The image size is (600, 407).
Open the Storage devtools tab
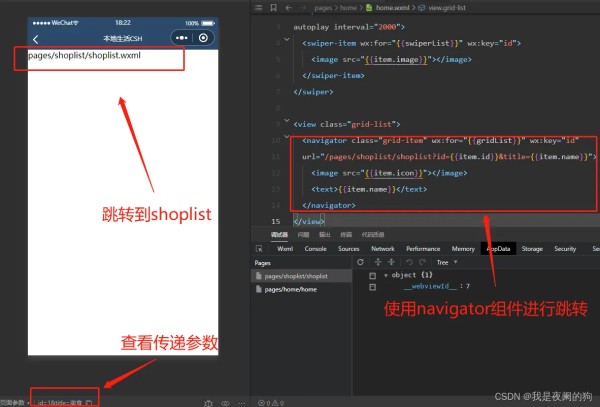(532, 249)
